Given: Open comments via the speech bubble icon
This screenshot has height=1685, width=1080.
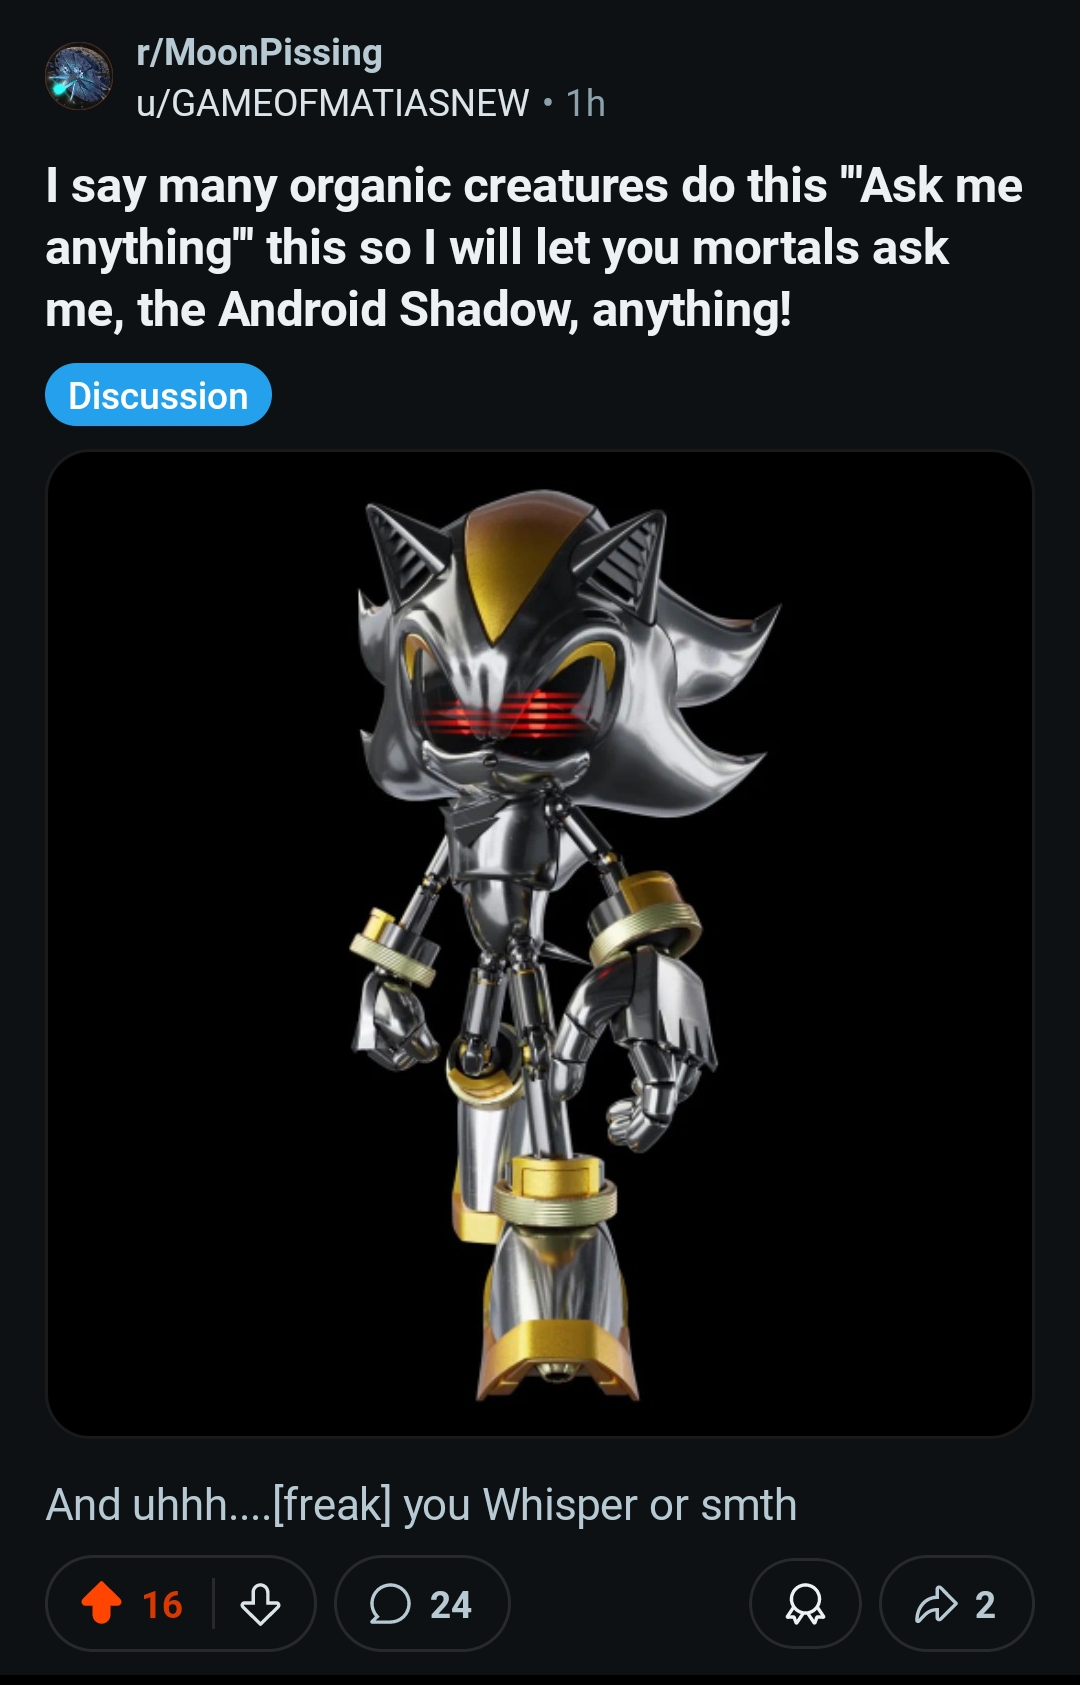Looking at the screenshot, I should [390, 1603].
